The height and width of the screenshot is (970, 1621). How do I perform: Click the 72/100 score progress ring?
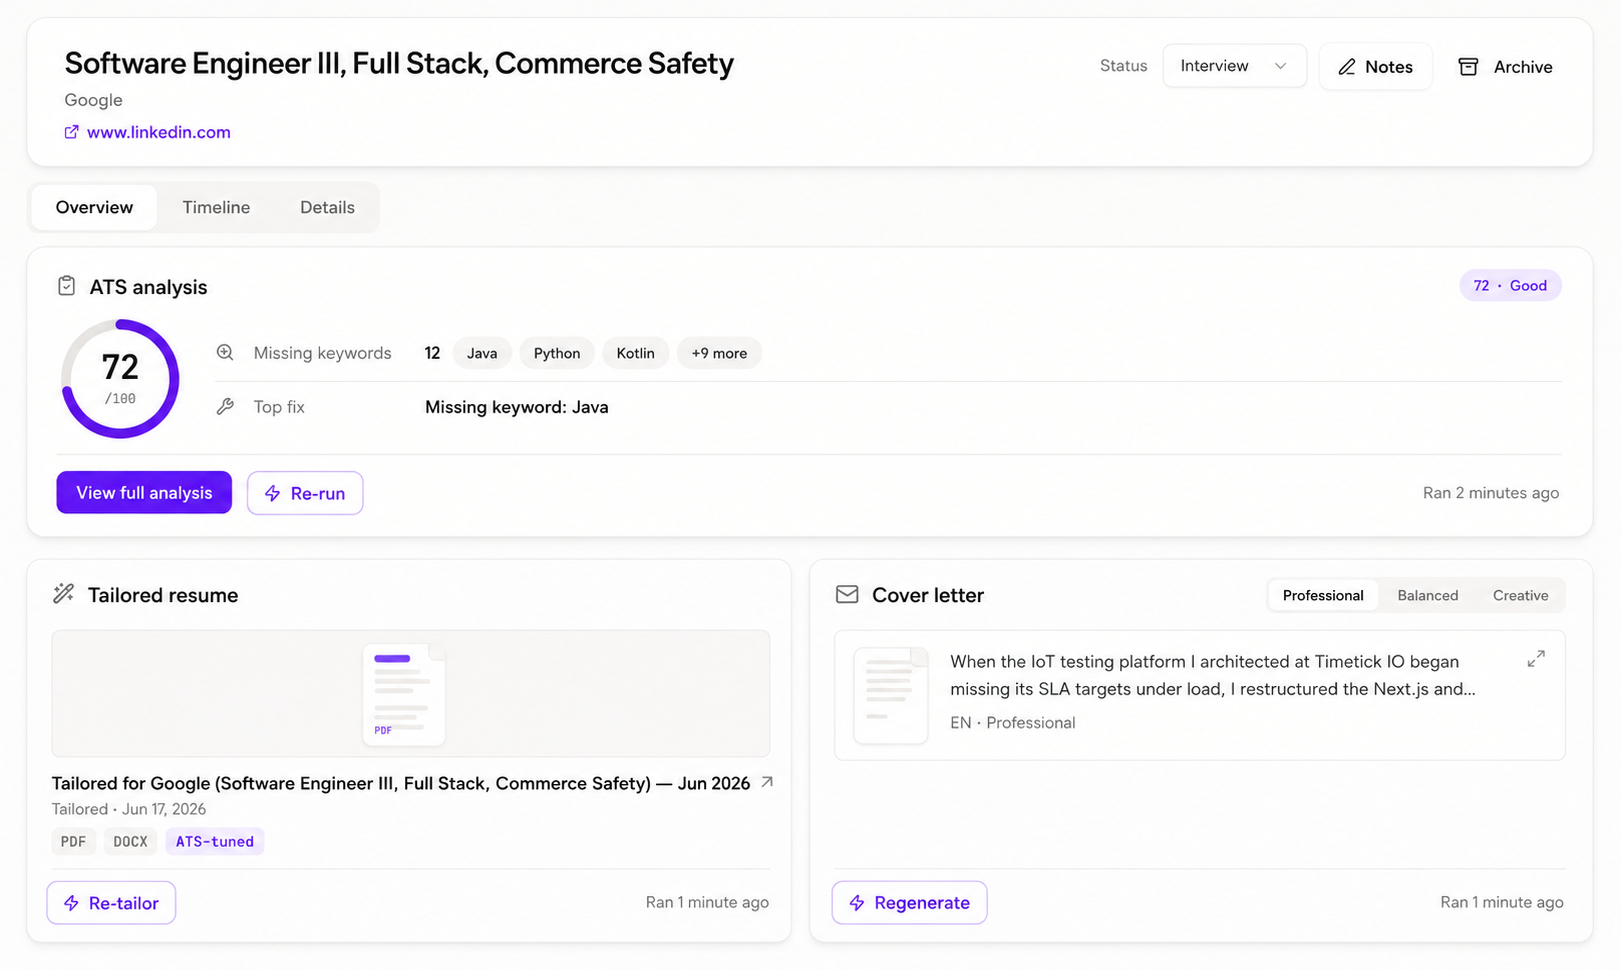(x=120, y=379)
